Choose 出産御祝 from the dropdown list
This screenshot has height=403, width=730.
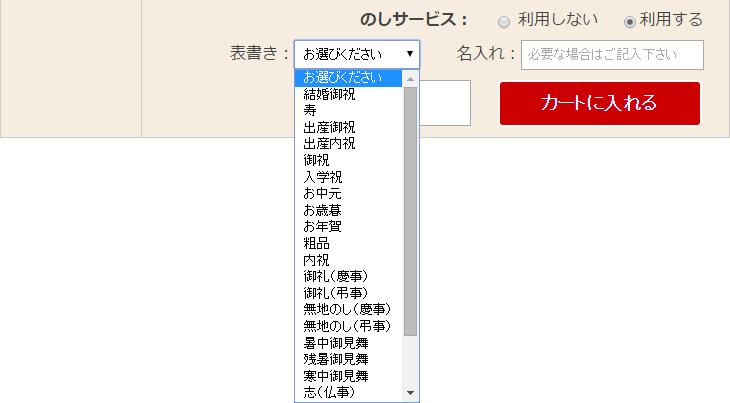[348, 128]
